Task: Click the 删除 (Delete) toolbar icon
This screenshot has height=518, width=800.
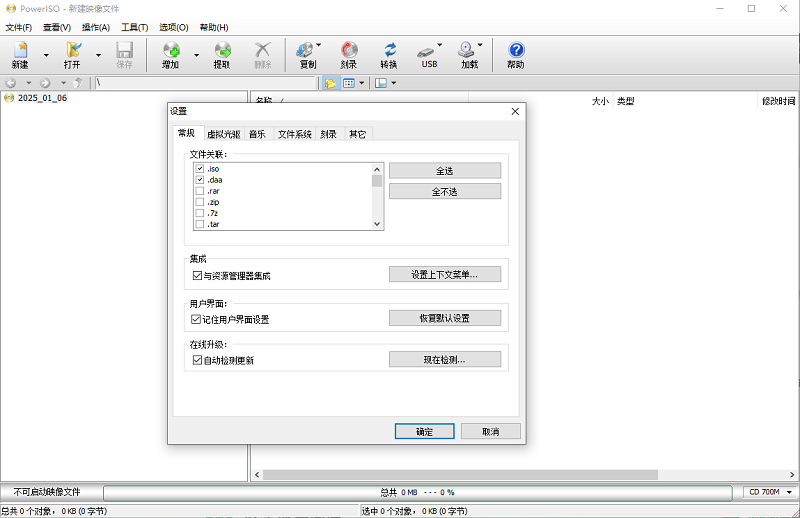Action: pyautogui.click(x=262, y=55)
